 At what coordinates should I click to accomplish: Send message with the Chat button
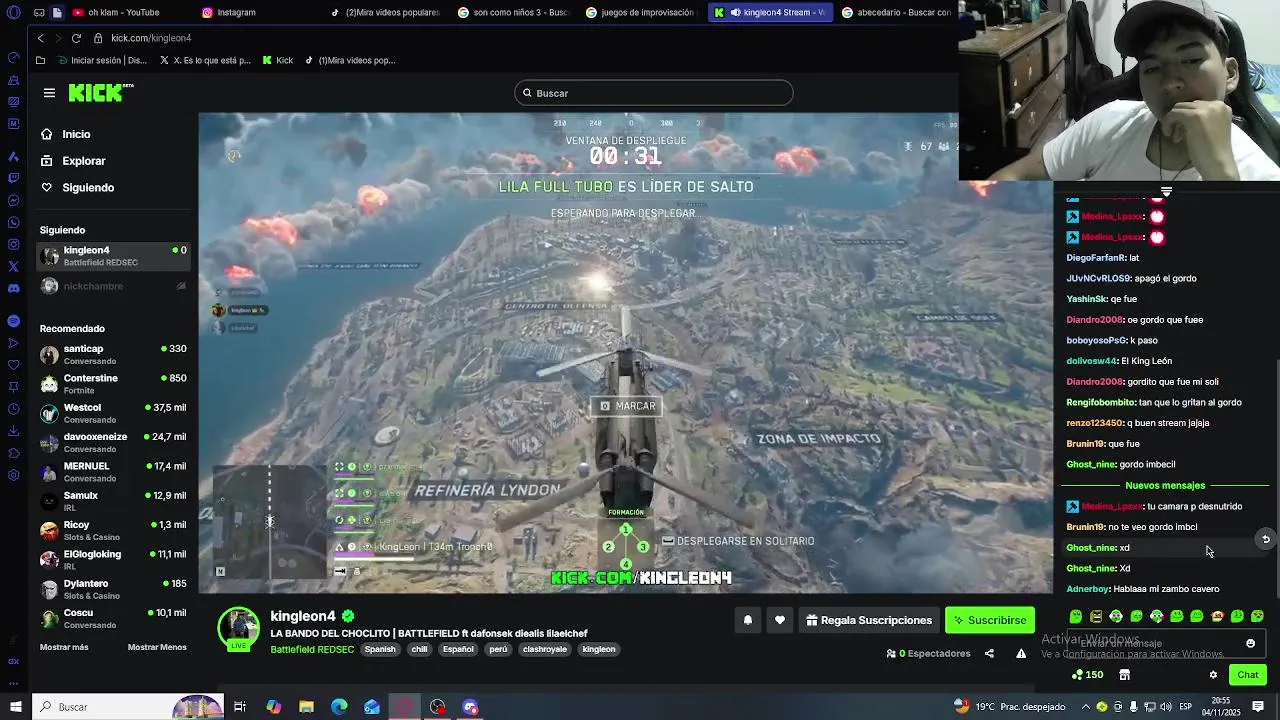(1247, 675)
